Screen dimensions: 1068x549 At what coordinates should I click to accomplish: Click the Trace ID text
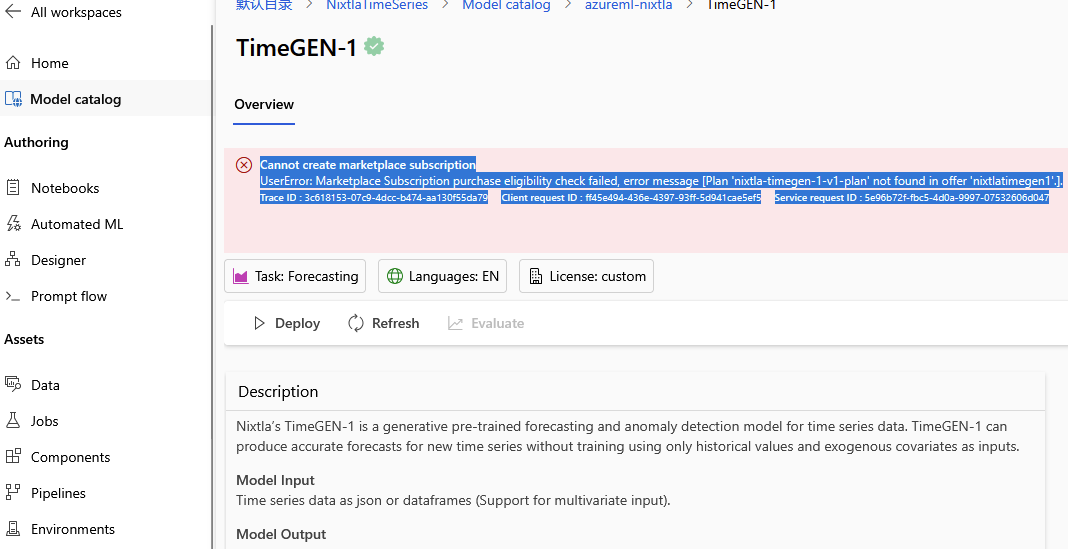pos(374,198)
